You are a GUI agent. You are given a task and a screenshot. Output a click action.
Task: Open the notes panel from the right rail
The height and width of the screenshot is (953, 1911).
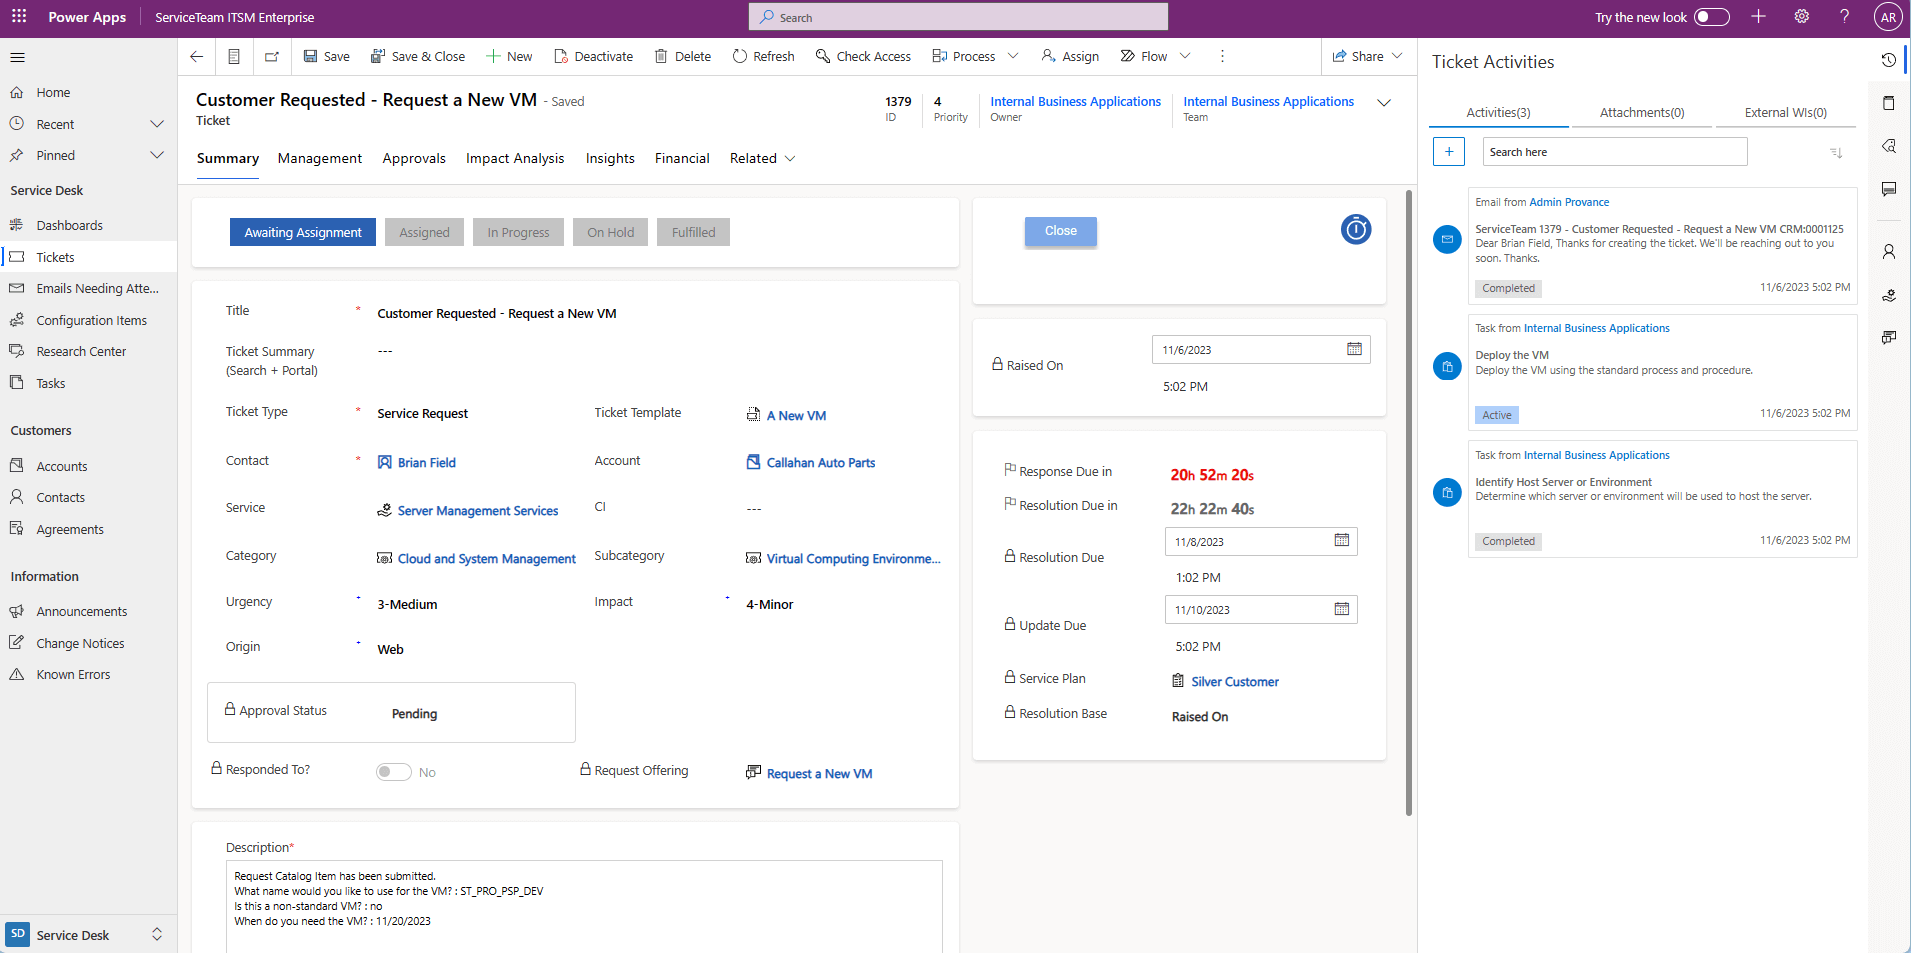click(1890, 102)
